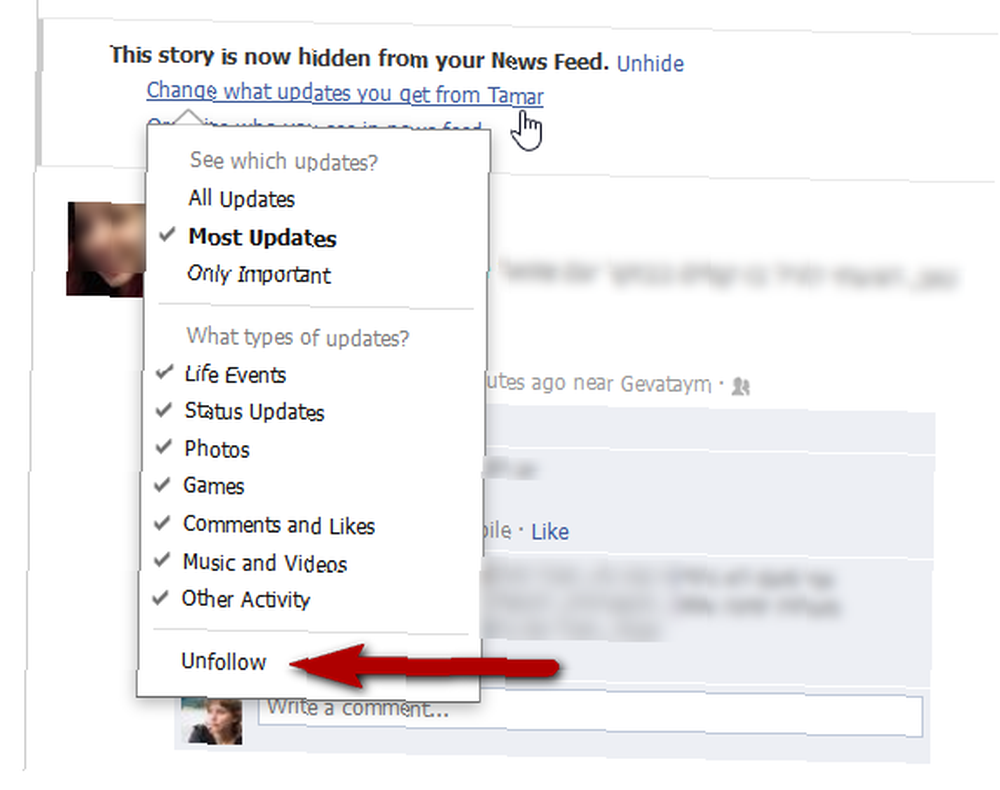Disable Music and Videos updates
Screen dimensions: 1000x790
pyautogui.click(x=265, y=562)
